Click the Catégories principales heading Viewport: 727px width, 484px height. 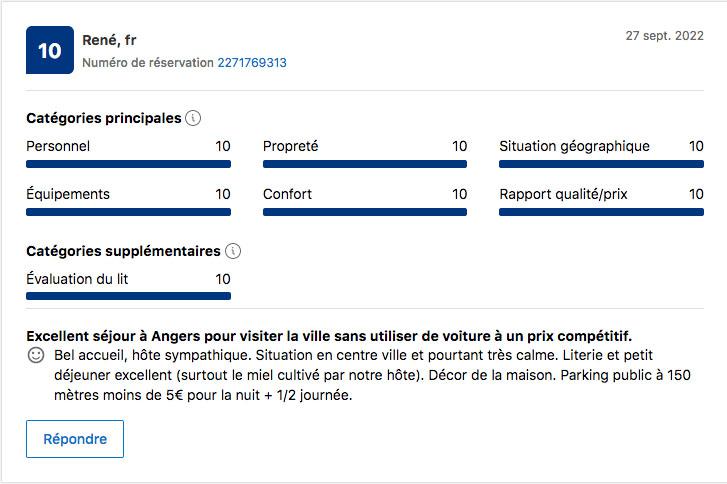coord(104,118)
